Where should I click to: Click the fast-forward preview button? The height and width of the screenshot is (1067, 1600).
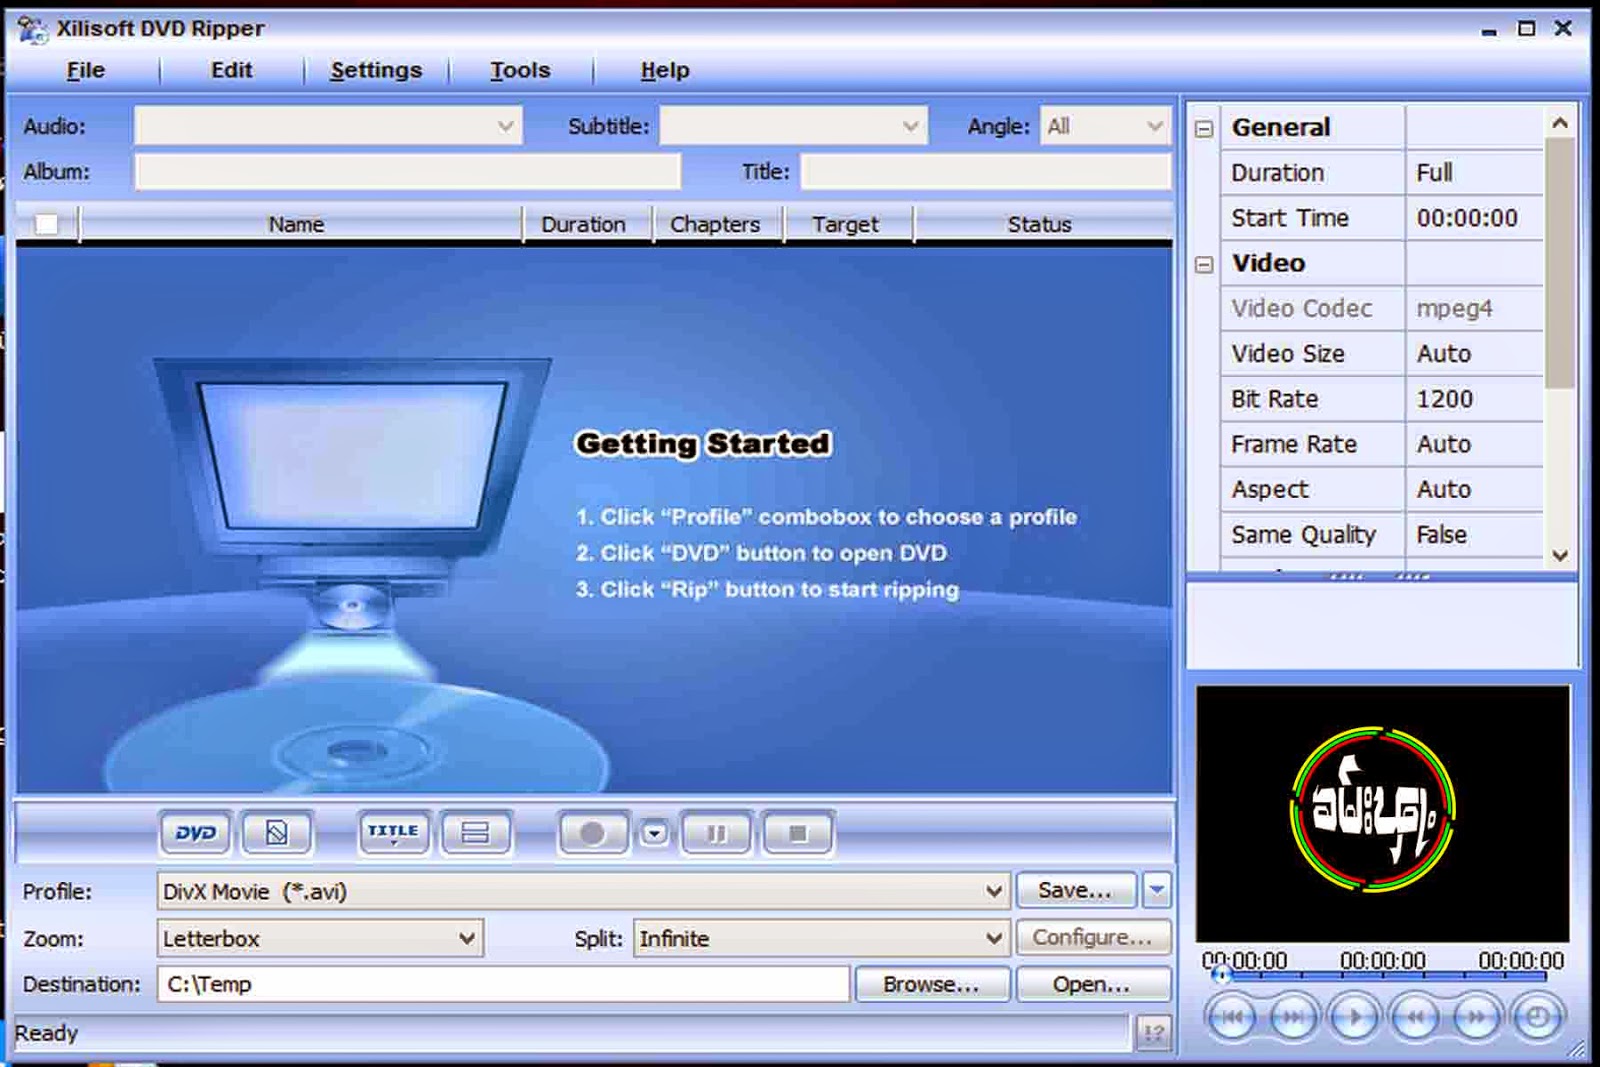point(1476,1018)
